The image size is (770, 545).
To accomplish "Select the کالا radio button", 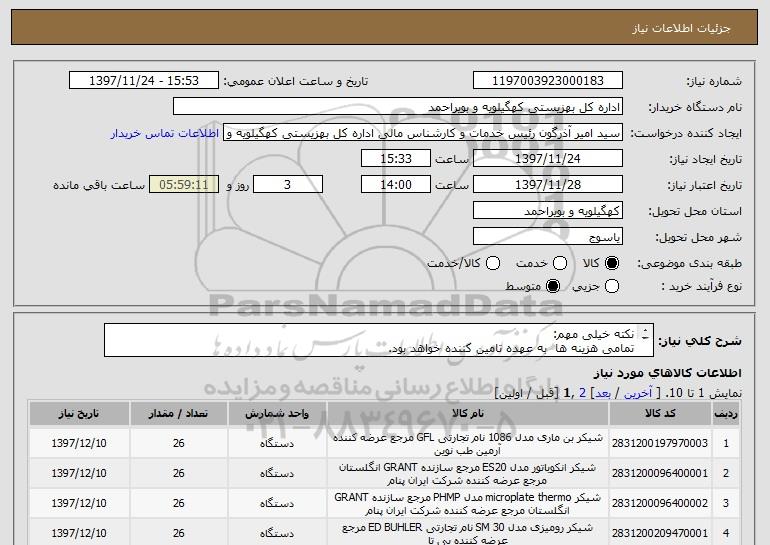I will (x=612, y=263).
